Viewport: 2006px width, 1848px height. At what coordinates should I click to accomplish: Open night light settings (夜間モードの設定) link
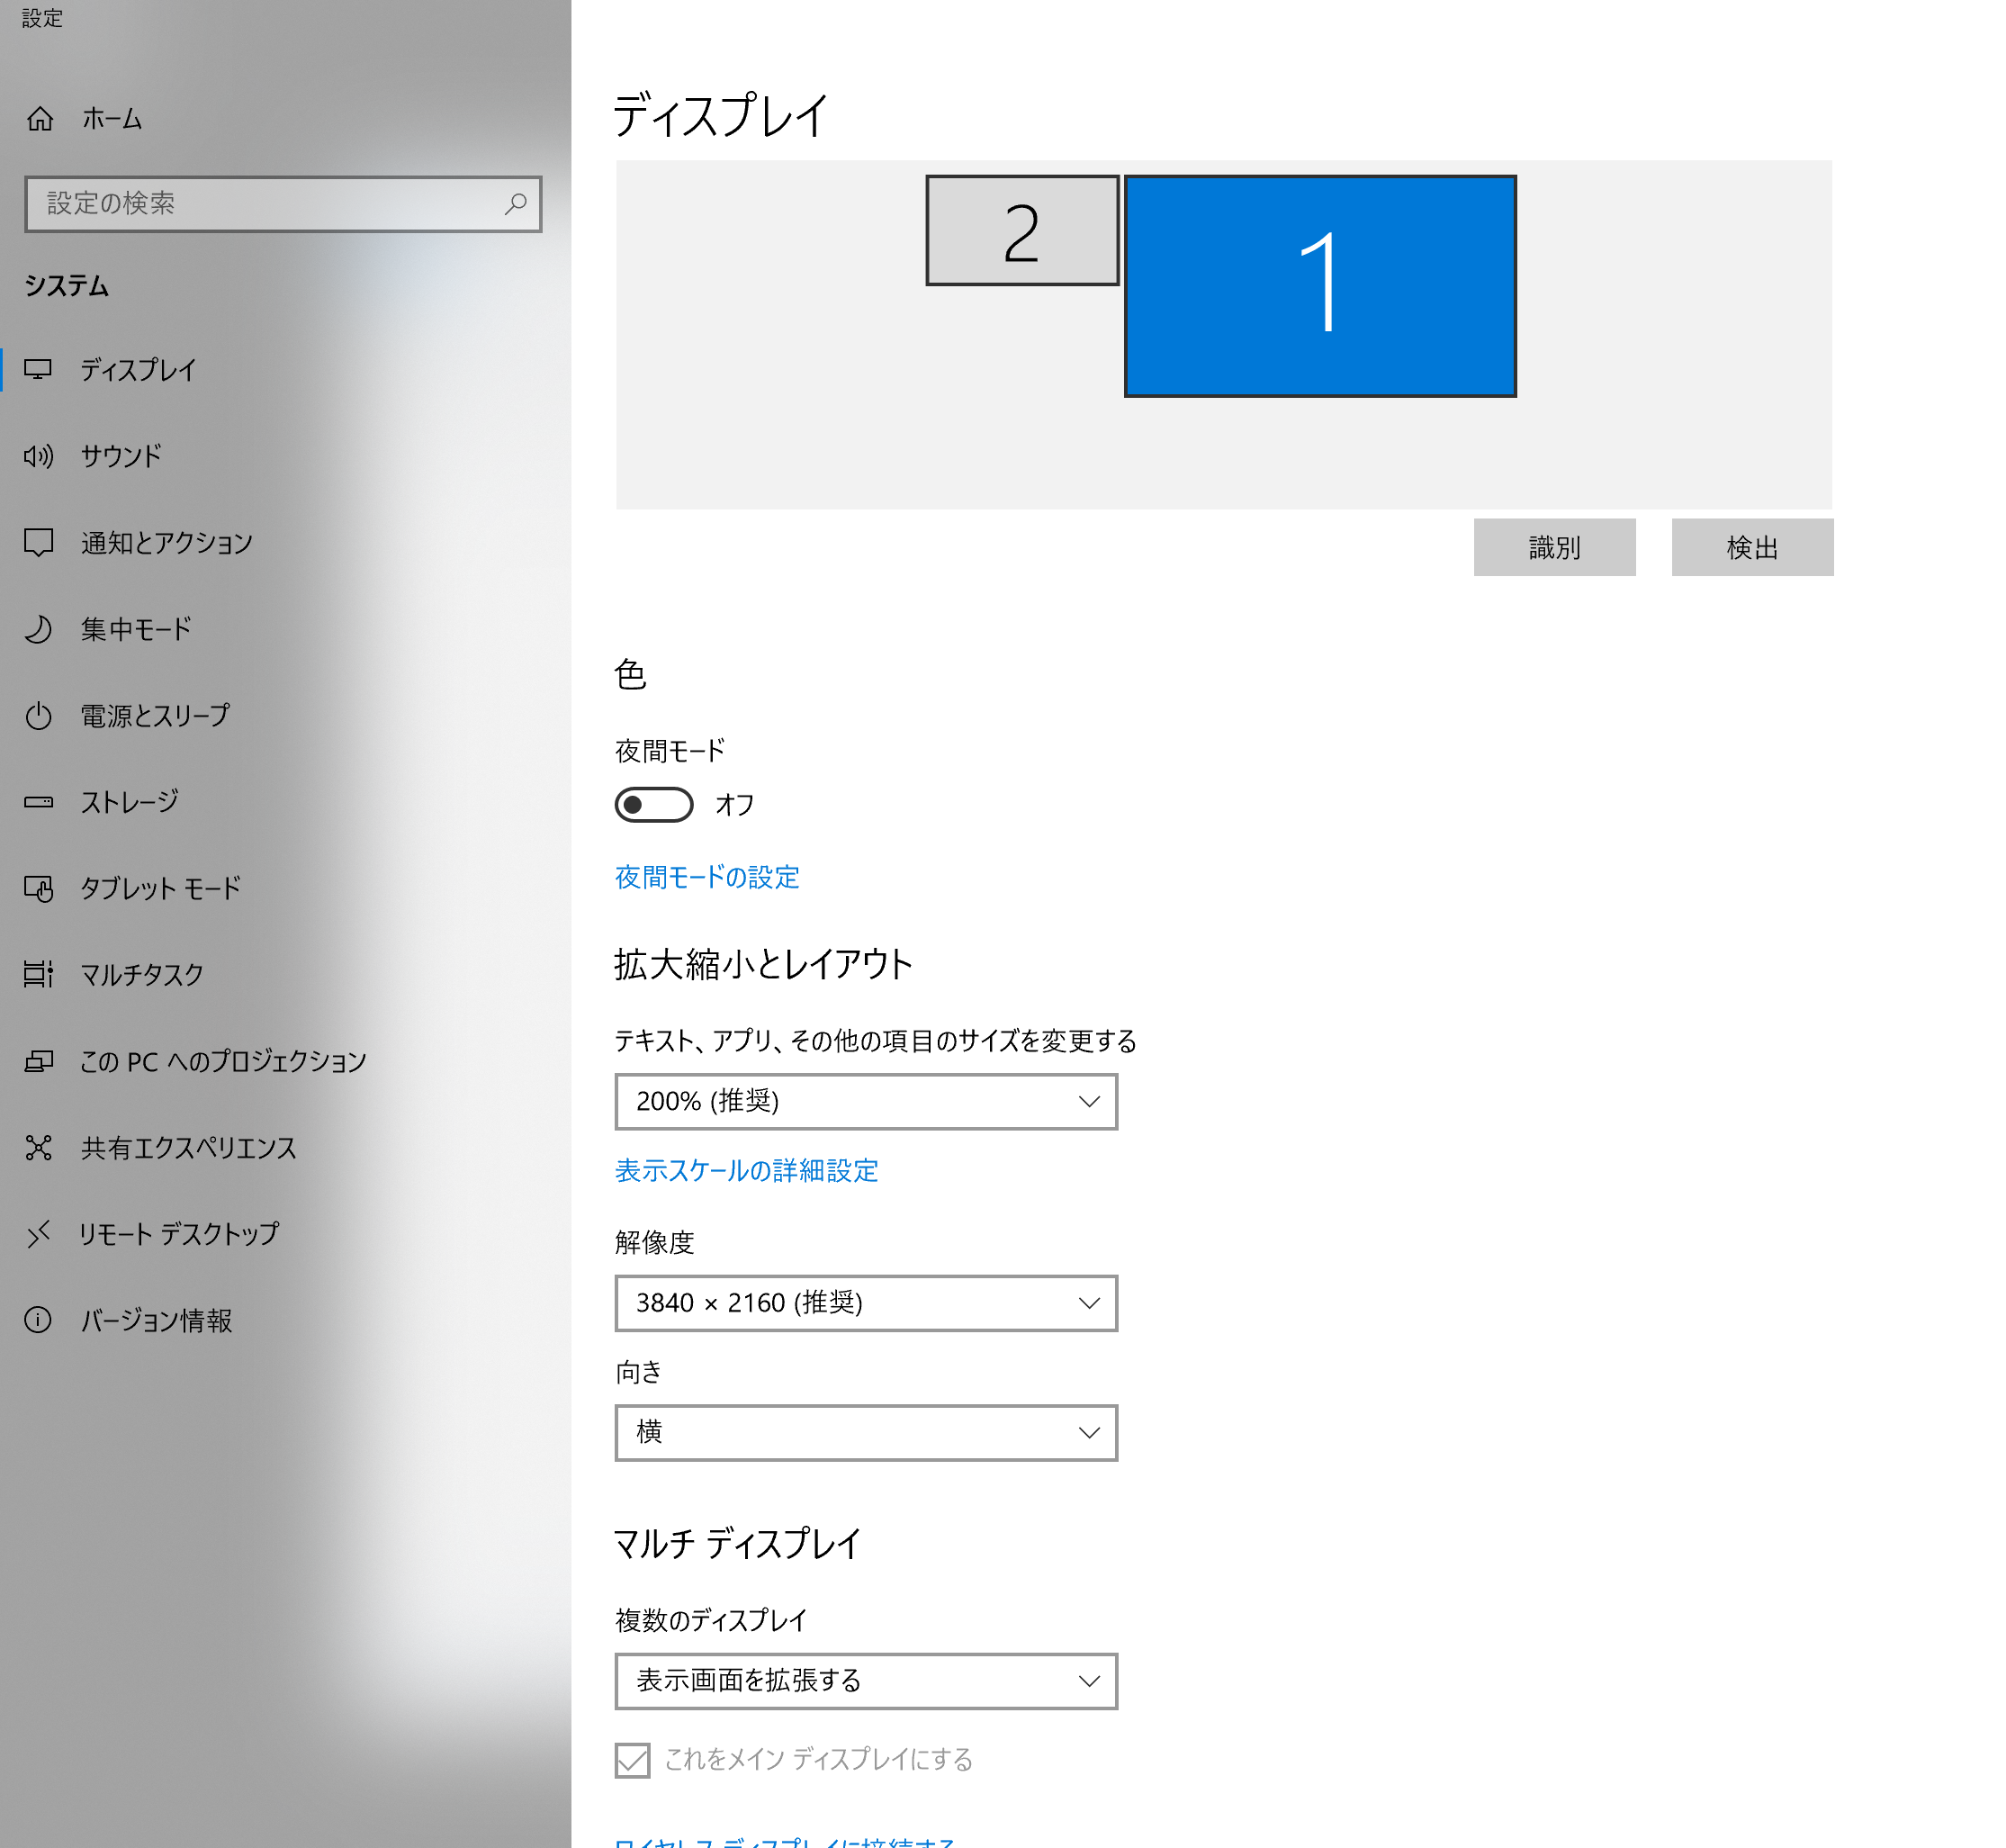[706, 878]
